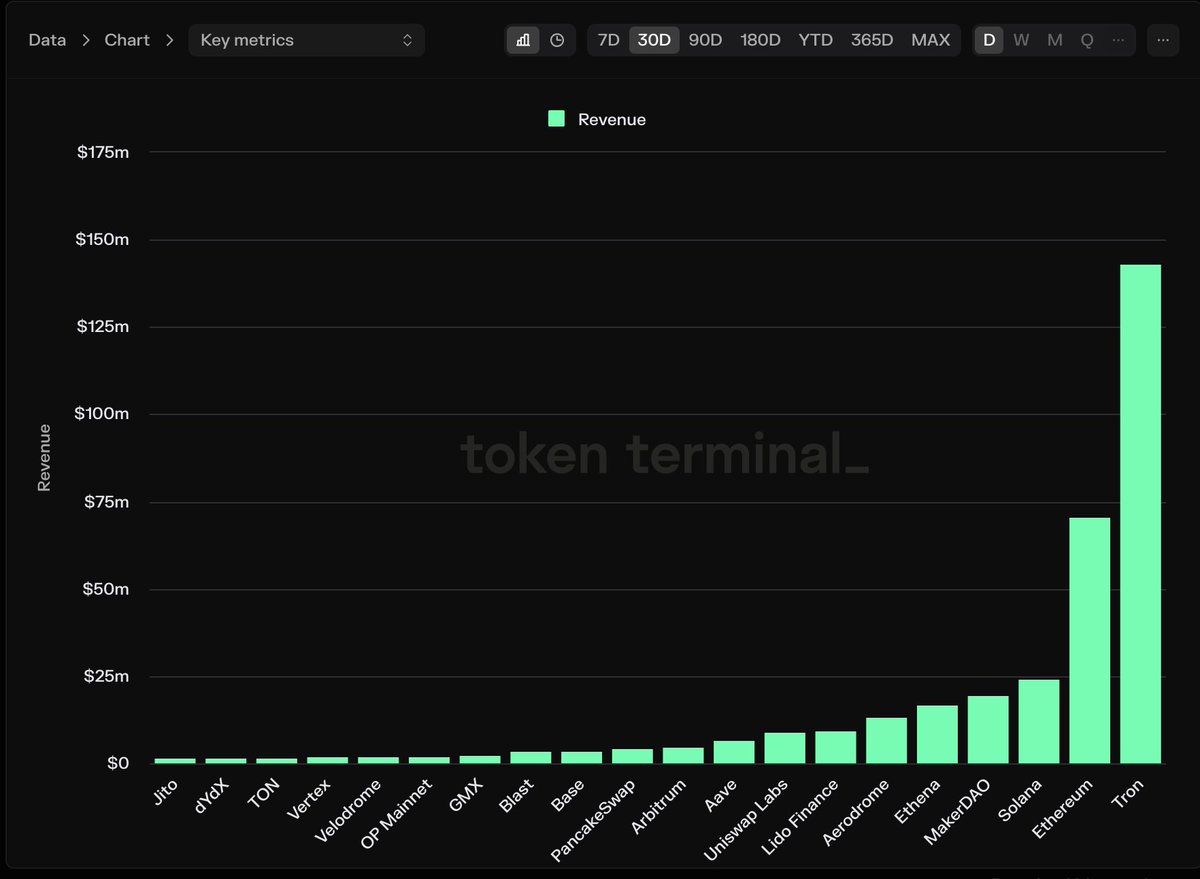Select the YTD time range
Image resolution: width=1200 pixels, height=879 pixels.
click(x=815, y=40)
